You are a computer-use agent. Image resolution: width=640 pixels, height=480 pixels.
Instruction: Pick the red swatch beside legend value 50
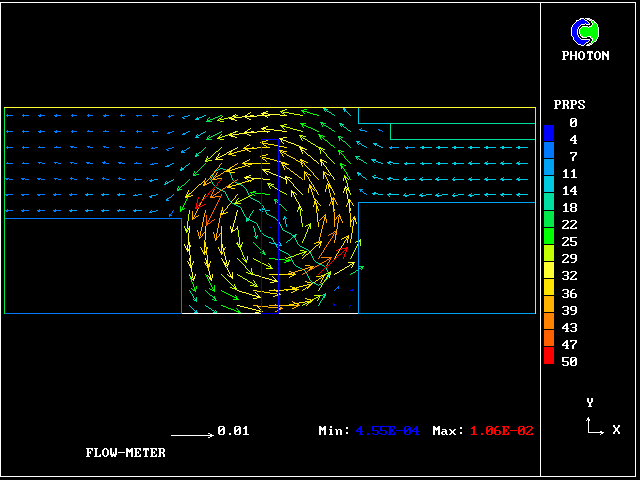pyautogui.click(x=549, y=356)
